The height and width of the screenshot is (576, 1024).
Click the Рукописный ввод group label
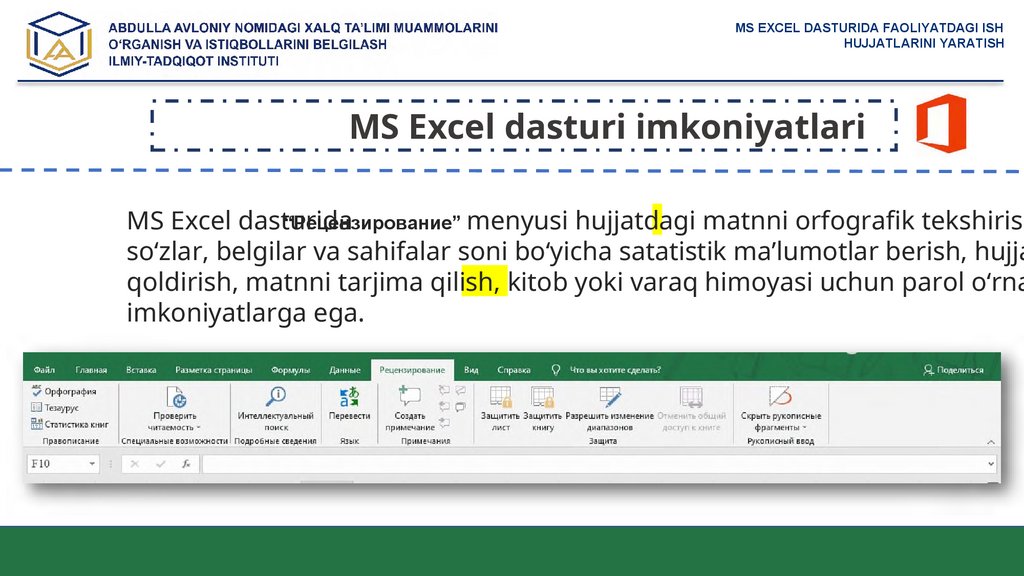pos(780,441)
